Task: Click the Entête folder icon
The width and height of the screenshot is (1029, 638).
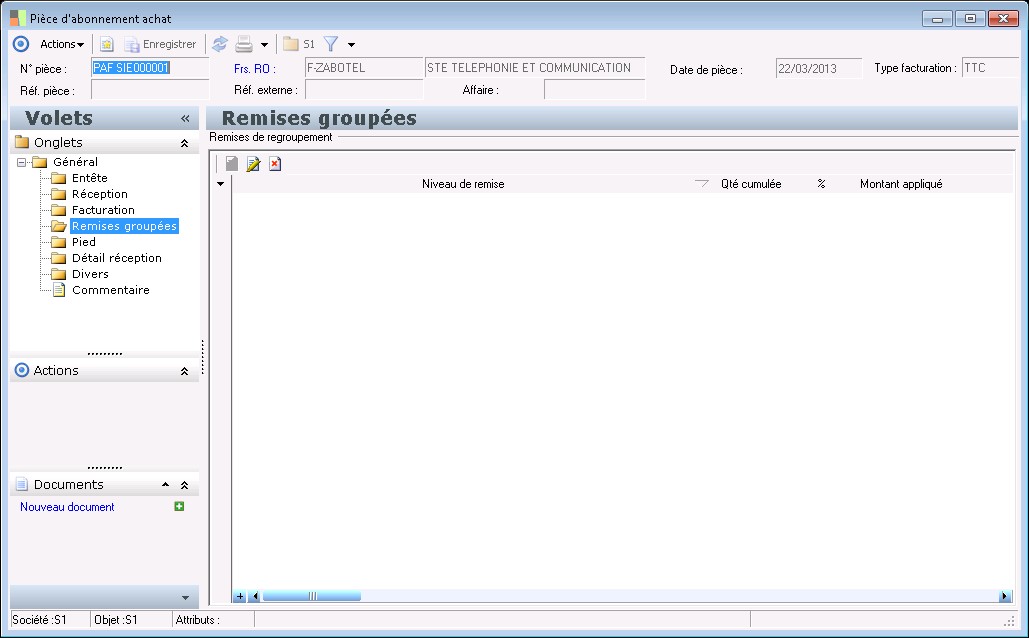Action: (x=59, y=178)
